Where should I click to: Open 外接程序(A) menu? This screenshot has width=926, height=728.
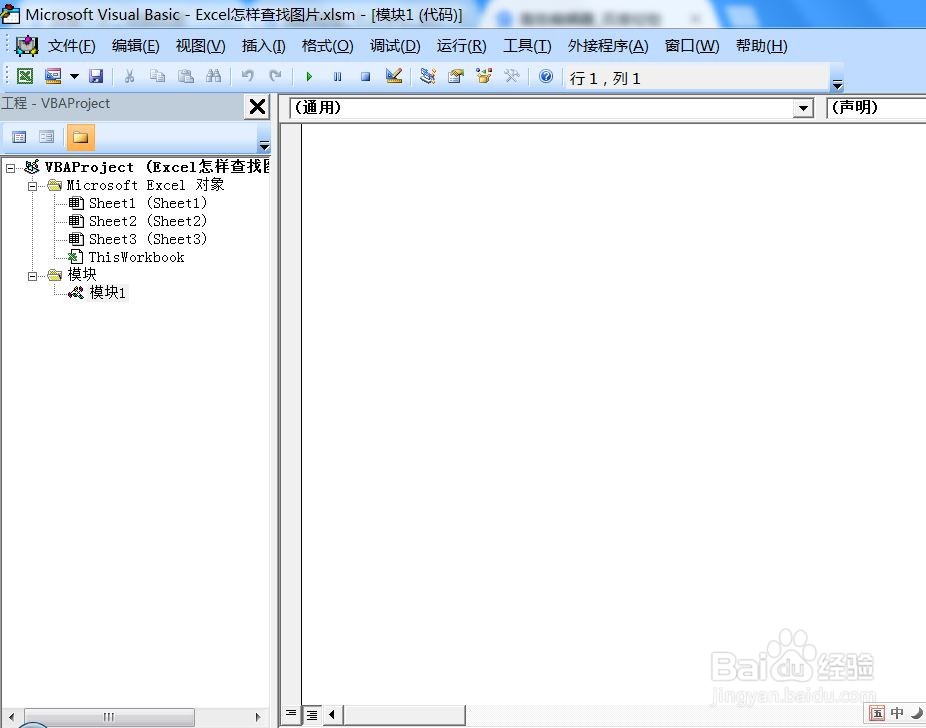point(608,46)
